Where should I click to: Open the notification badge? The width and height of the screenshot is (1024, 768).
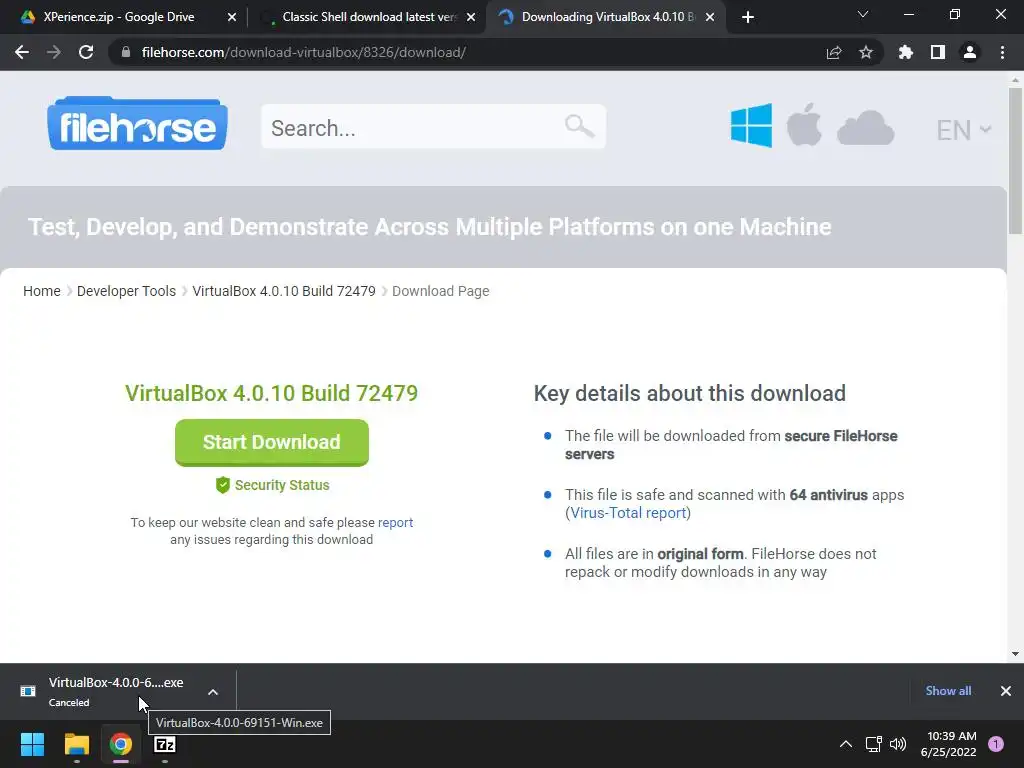pyautogui.click(x=996, y=744)
